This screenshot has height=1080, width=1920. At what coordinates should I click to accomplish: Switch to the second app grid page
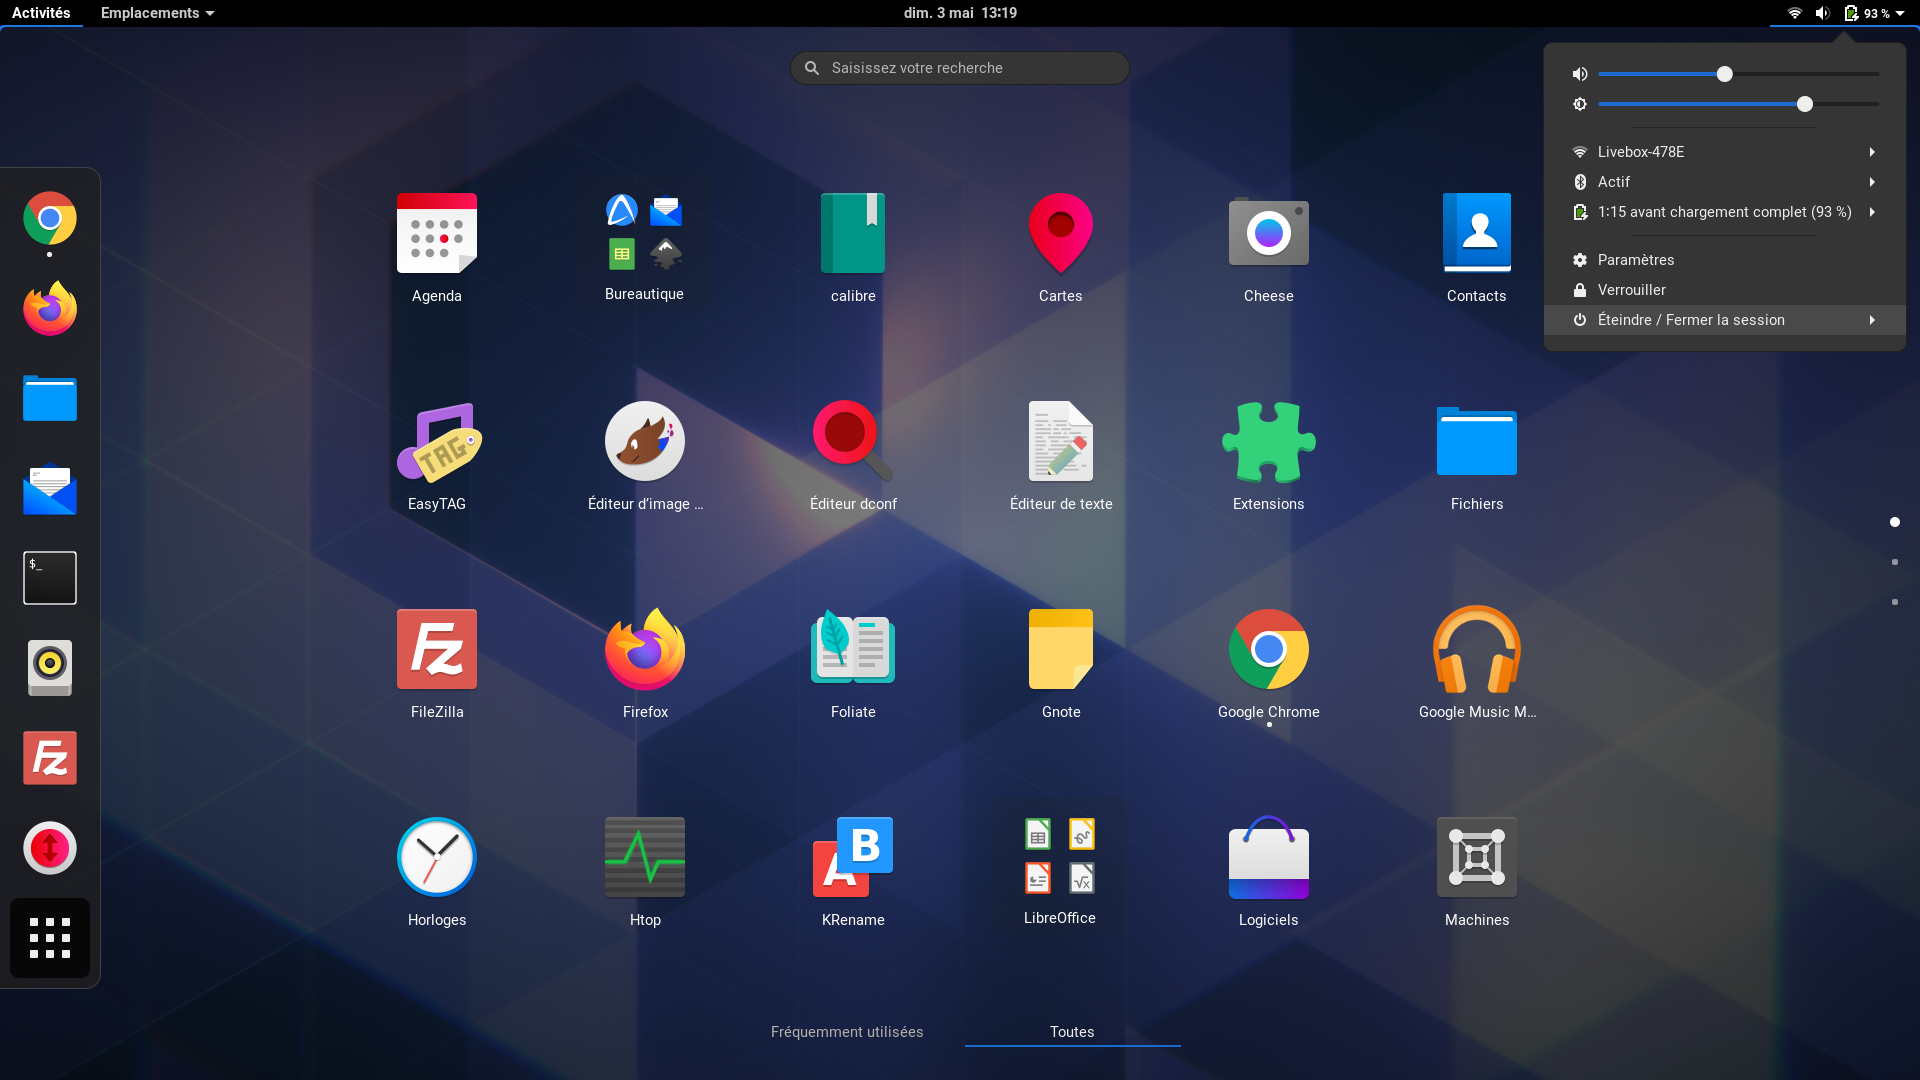point(1894,562)
